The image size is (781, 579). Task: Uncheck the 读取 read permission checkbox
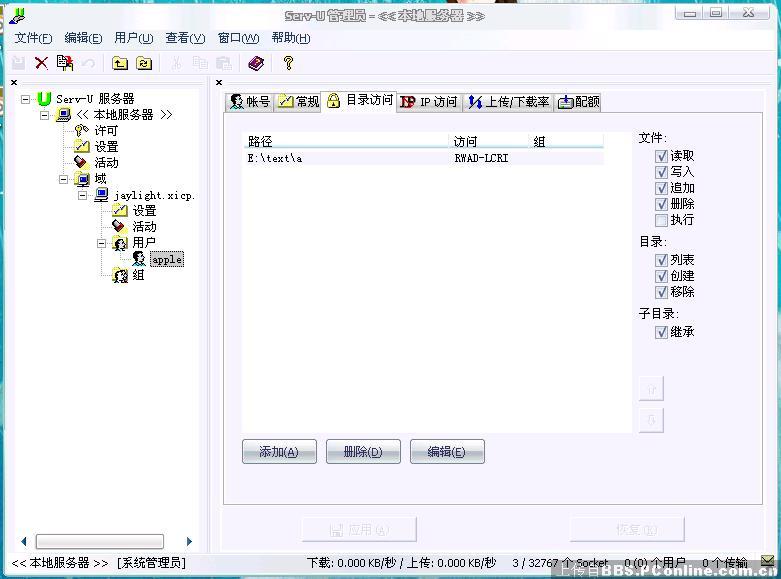pos(661,156)
